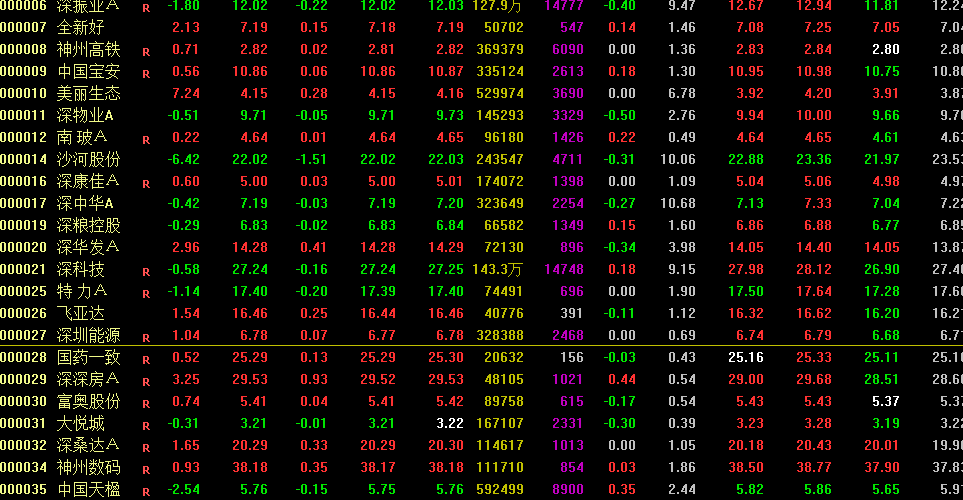The width and height of the screenshot is (963, 500).
Task: Click the R marker next to 大悦城
Action: coord(146,426)
